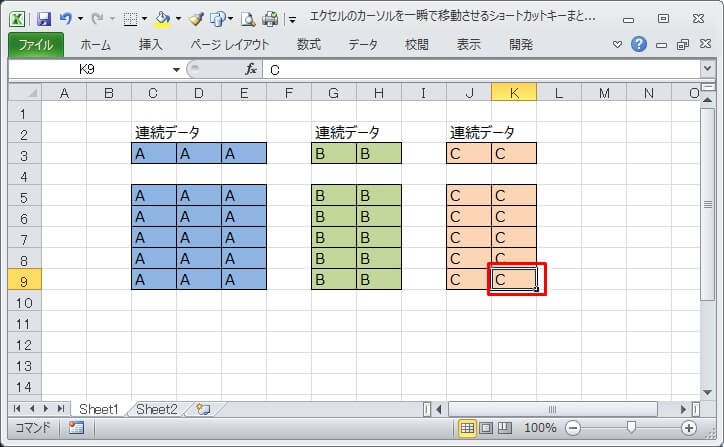Click the Insert Function fx icon
This screenshot has width=724, height=447.
tap(251, 69)
